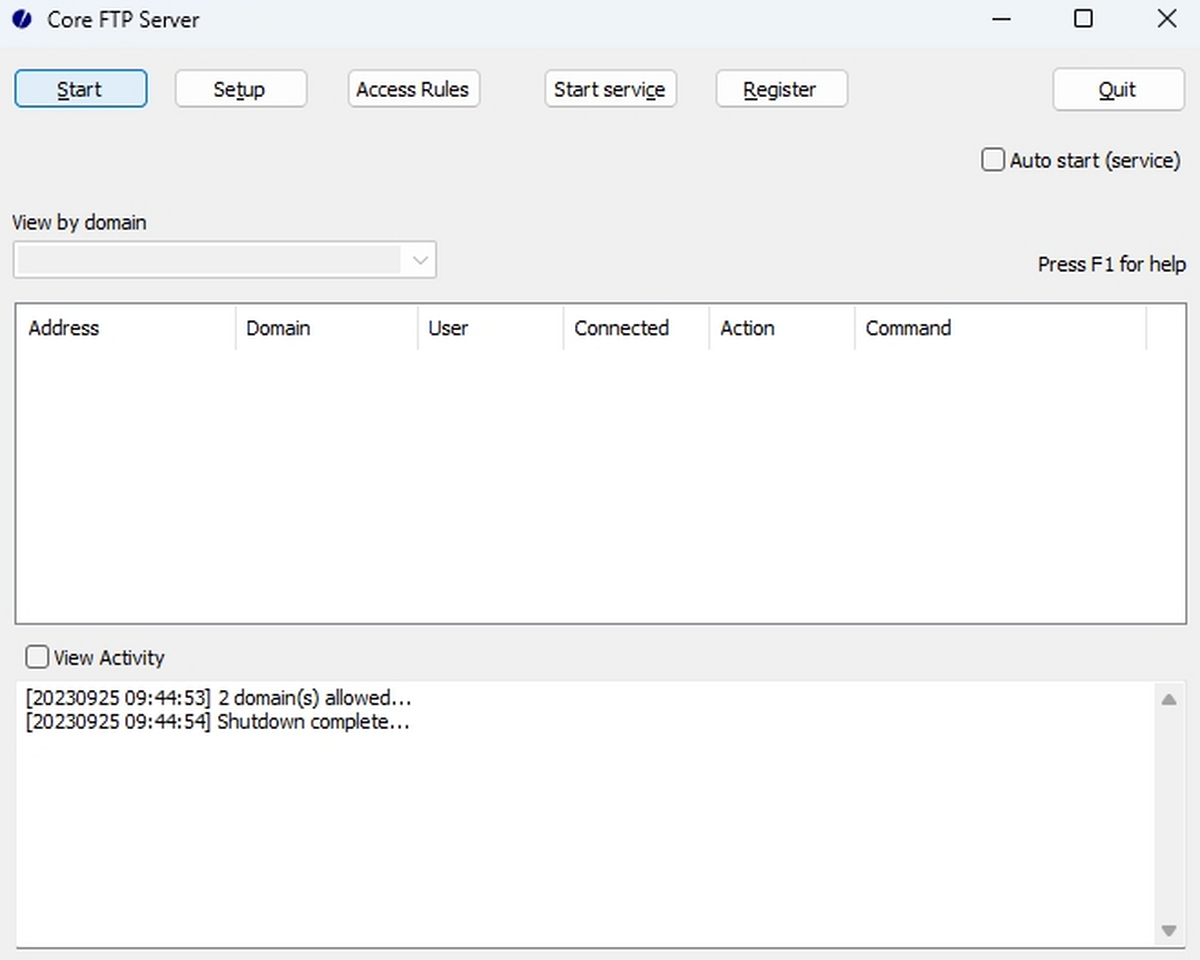
Task: Expand the View by domain dropdown
Action: pos(420,261)
